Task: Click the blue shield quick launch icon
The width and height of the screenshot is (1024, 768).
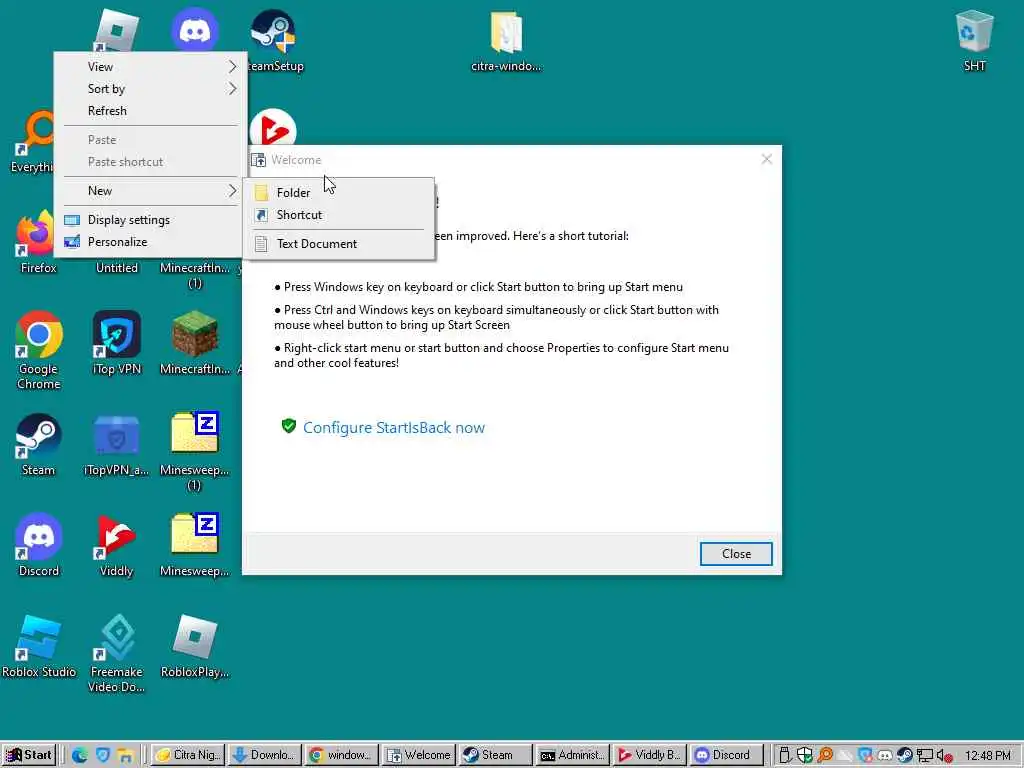Action: (x=103, y=756)
